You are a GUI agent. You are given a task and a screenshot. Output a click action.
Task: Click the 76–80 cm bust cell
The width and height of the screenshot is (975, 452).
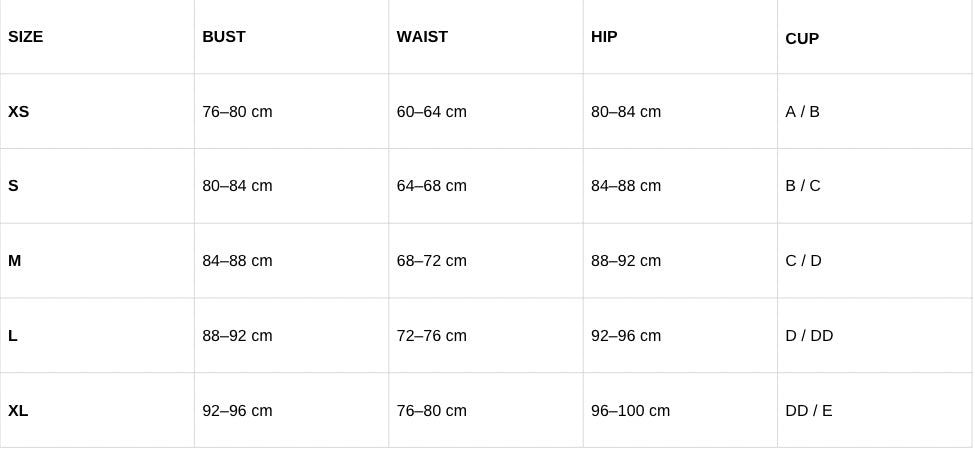pos(237,112)
